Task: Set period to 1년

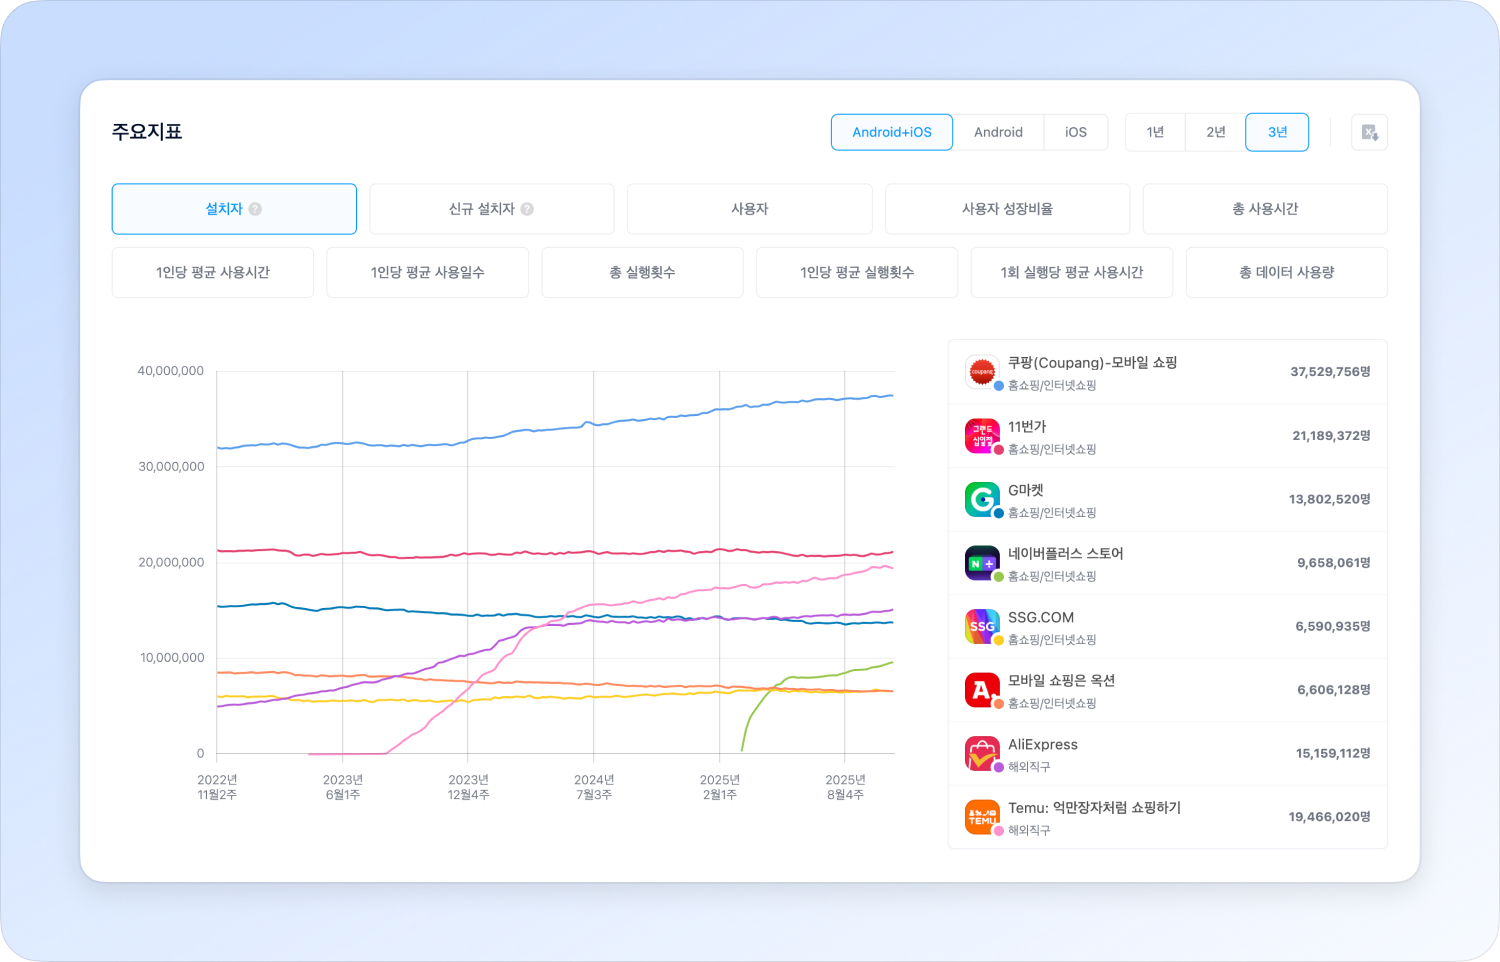Action: click(x=1155, y=132)
